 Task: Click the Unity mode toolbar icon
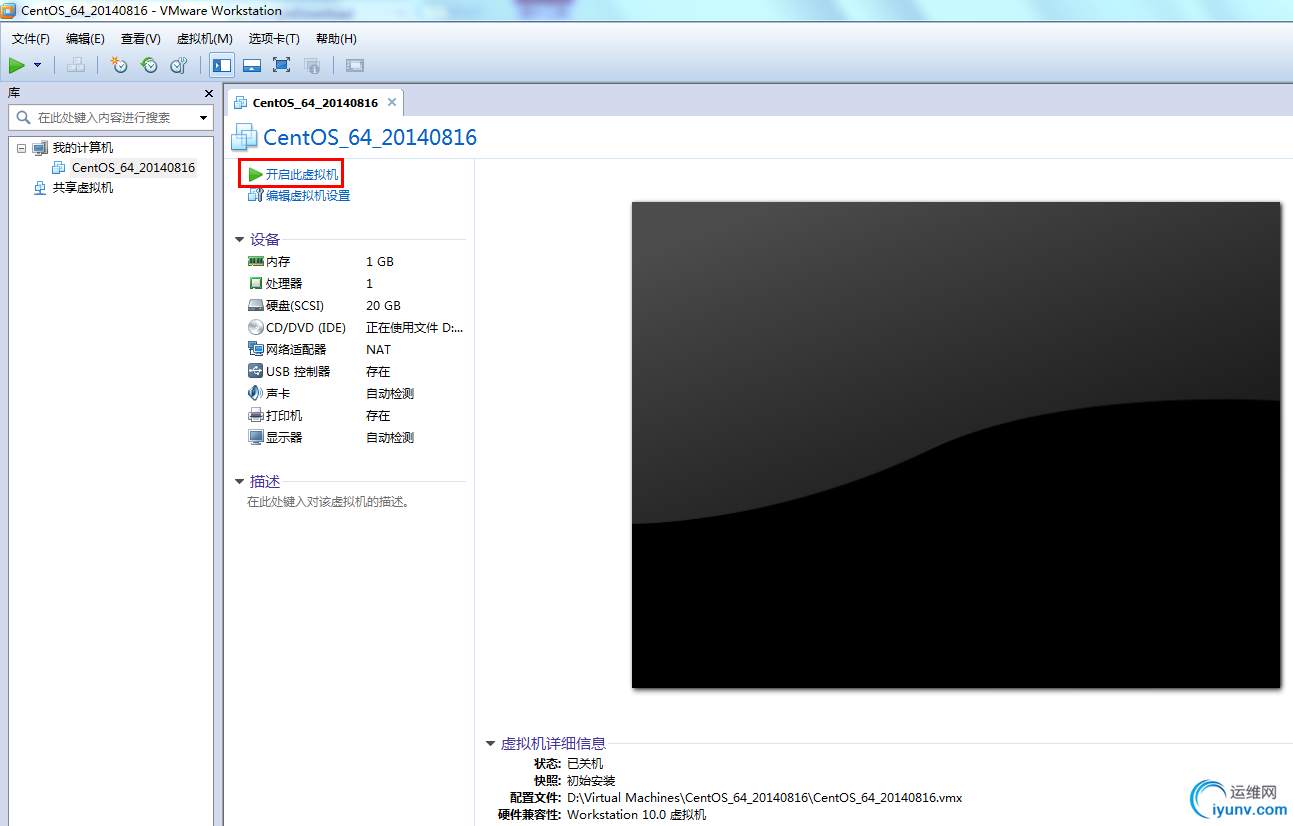point(312,65)
